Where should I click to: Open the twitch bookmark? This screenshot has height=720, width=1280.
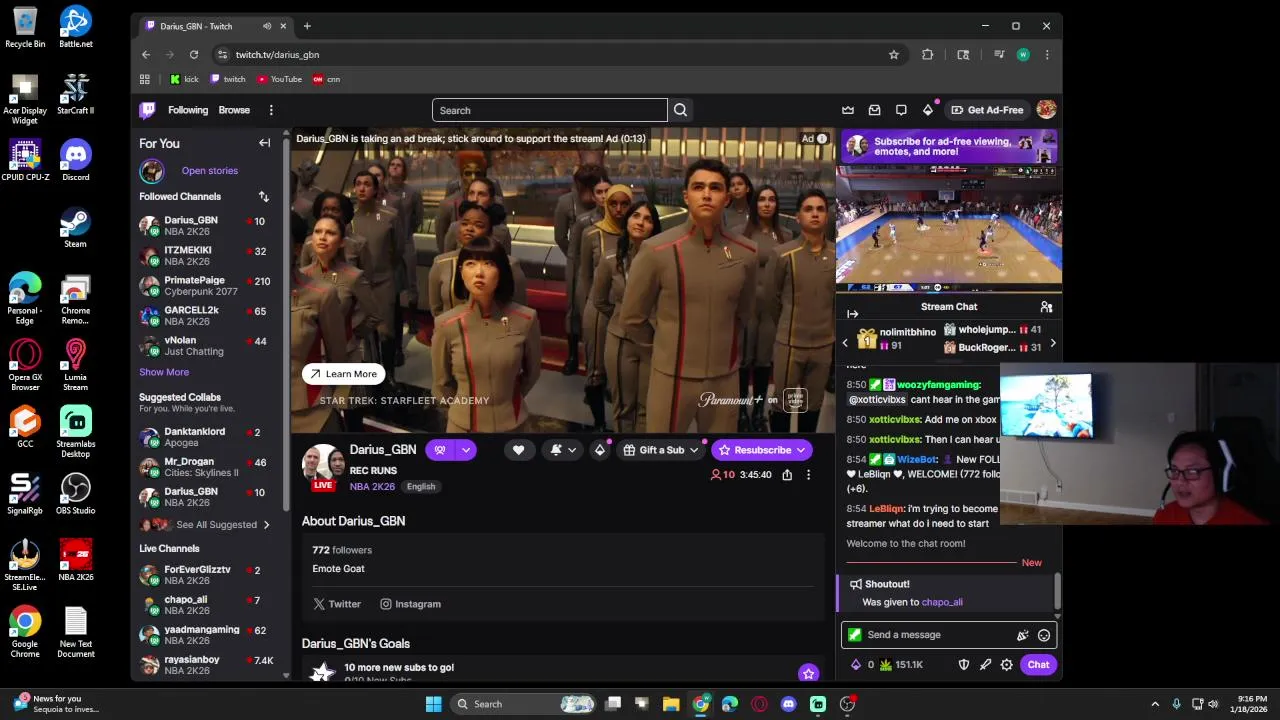tap(228, 79)
